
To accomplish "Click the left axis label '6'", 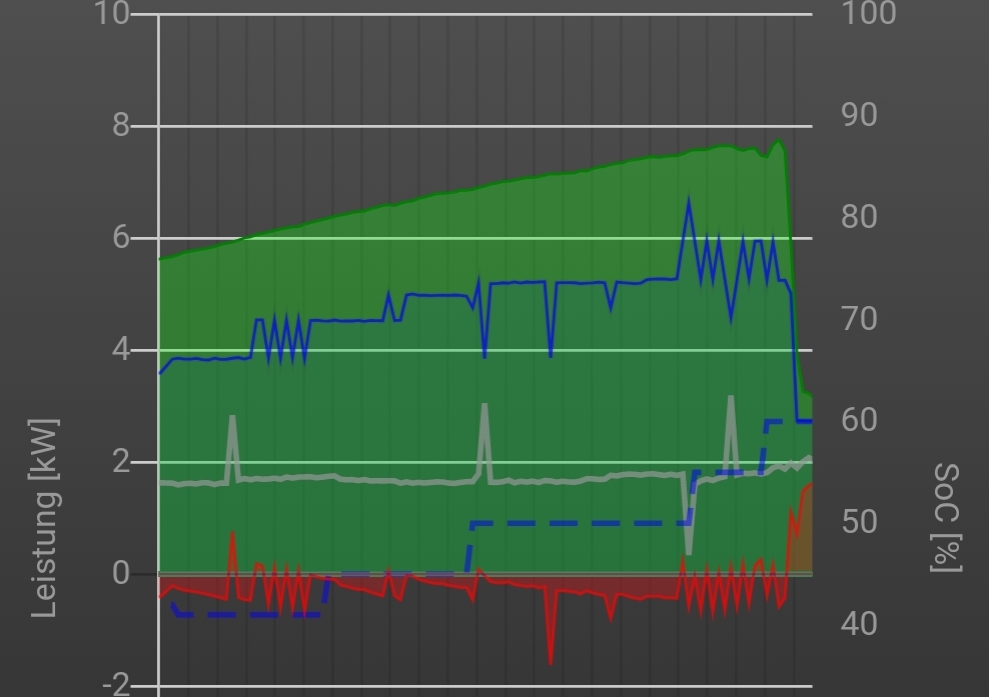I will pos(121,237).
